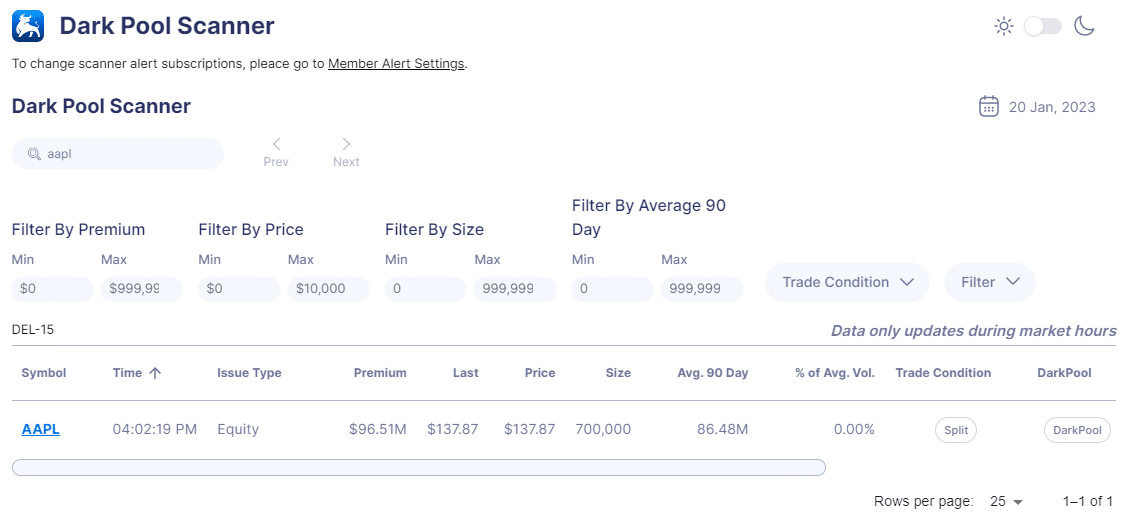This screenshot has height=516, width=1124.
Task: Click the sun light-mode icon
Action: pos(1004,27)
